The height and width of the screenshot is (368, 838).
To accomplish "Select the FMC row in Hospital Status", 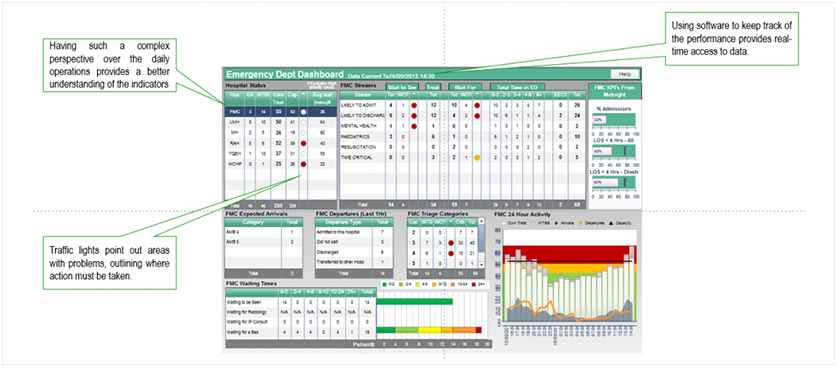I will point(281,112).
